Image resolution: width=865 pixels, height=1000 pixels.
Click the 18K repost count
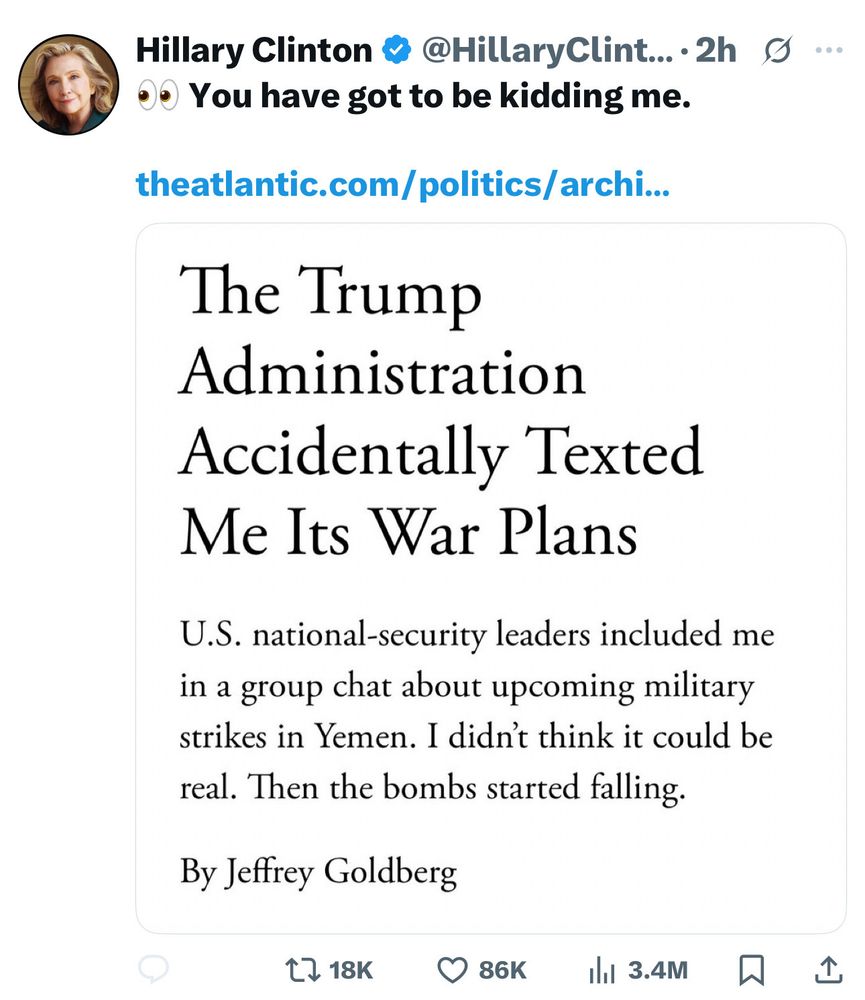[350, 968]
